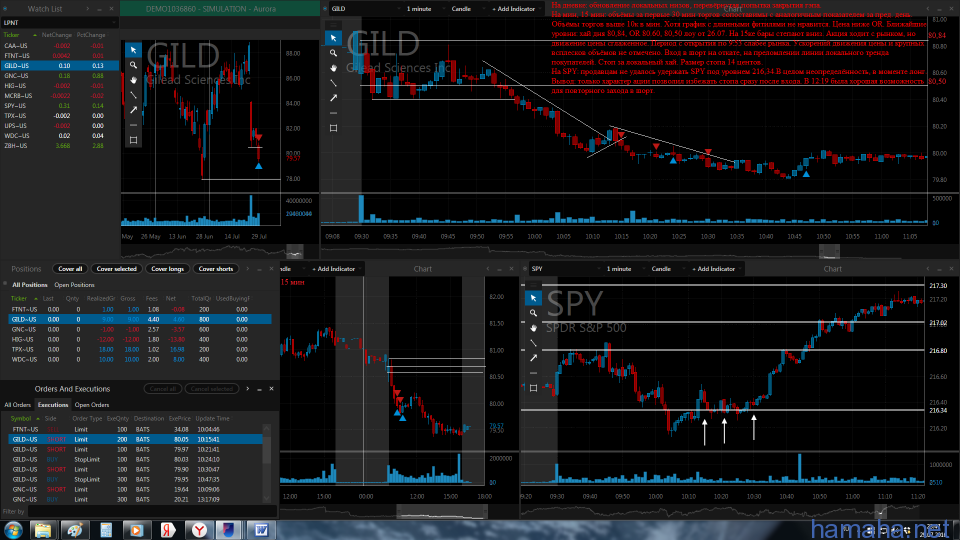960x540 pixels.
Task: Select hand pan tool in SPY chart
Action: click(533, 328)
